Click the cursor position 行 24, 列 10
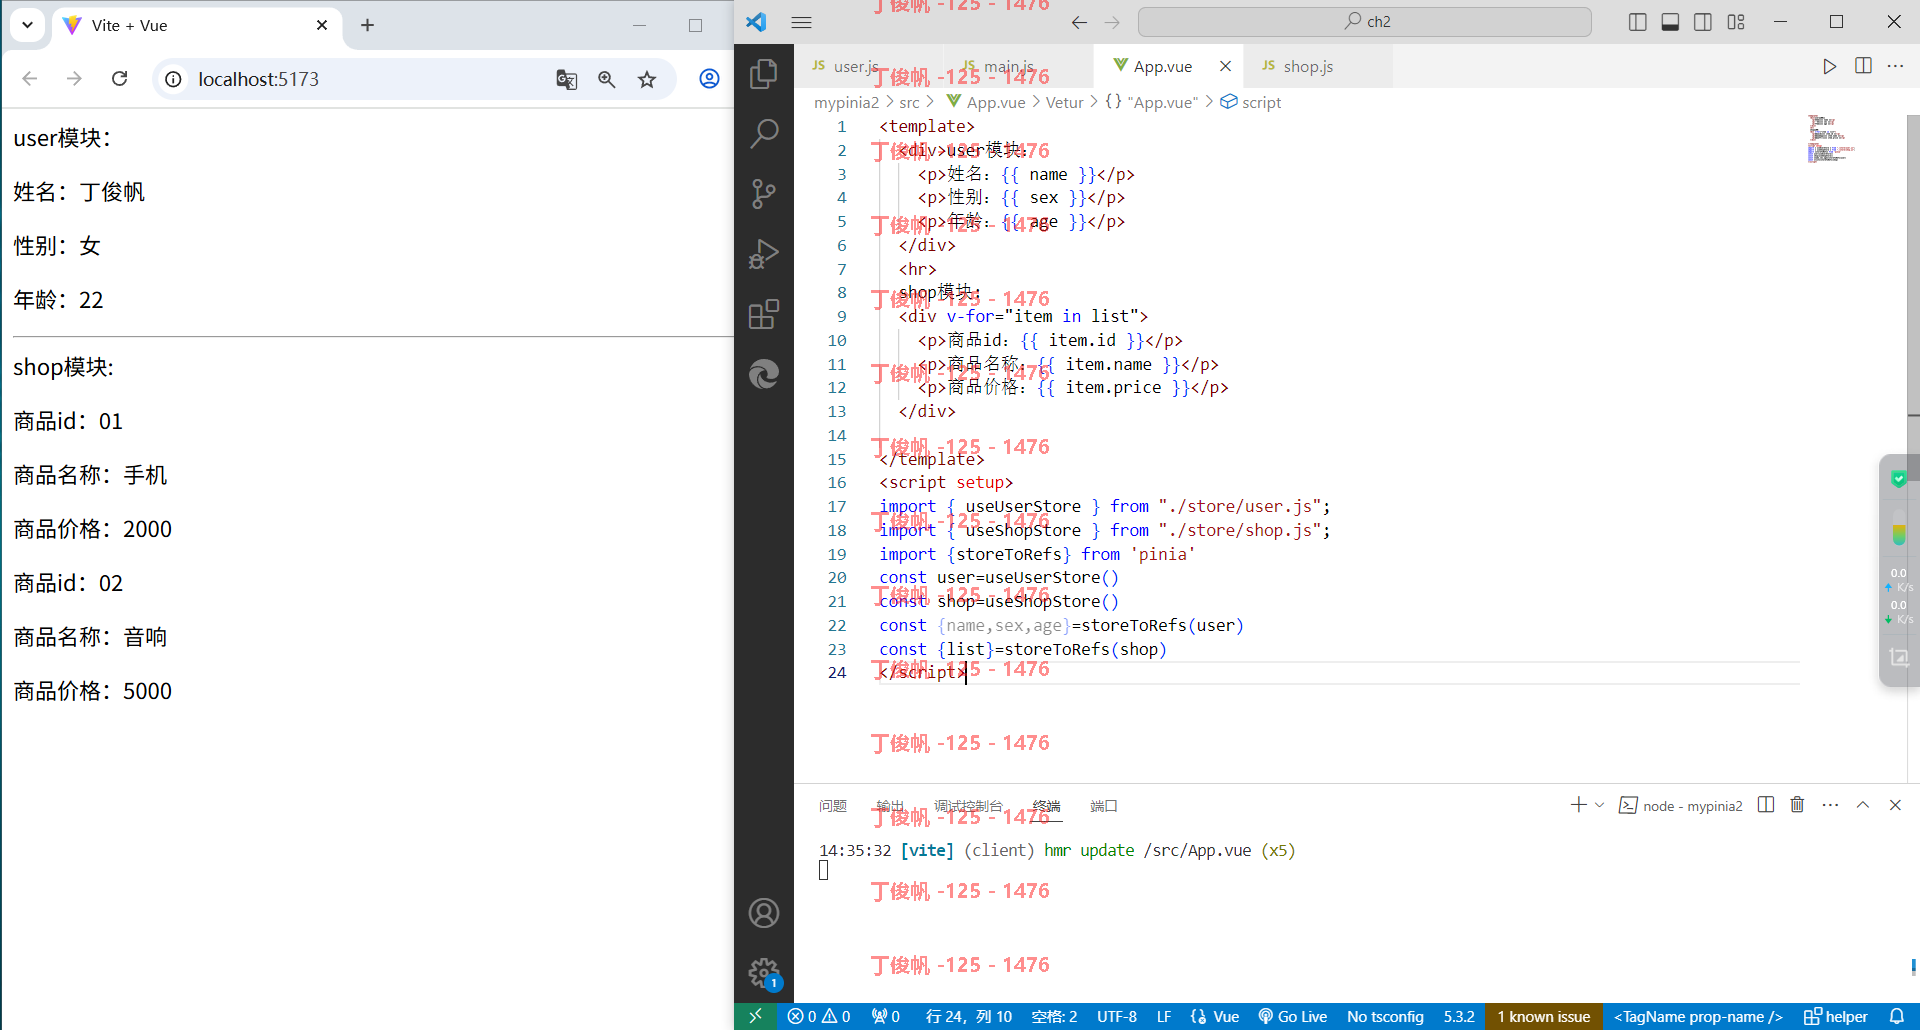This screenshot has width=1920, height=1030. tap(969, 1017)
